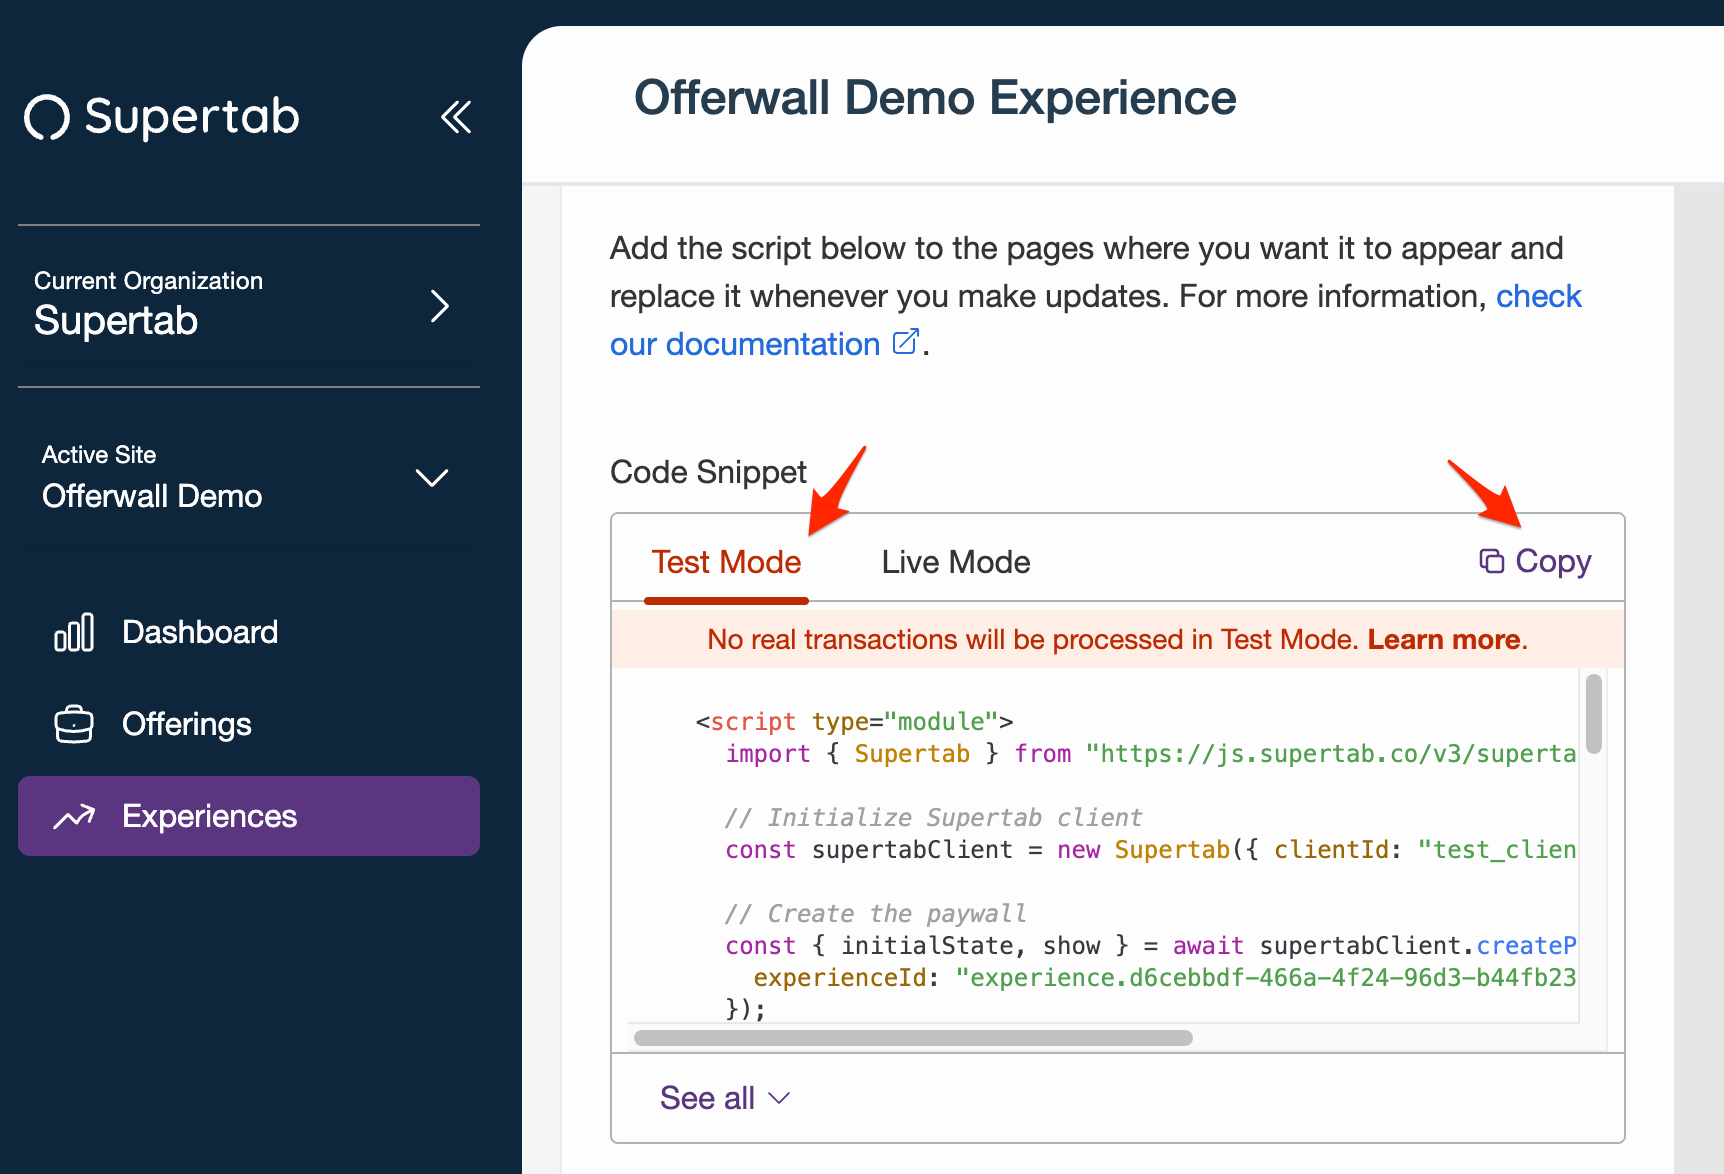Screen dimensions: 1724x1174
Task: Click the code snippet horizontal scrollbar
Action: pyautogui.click(x=913, y=1038)
